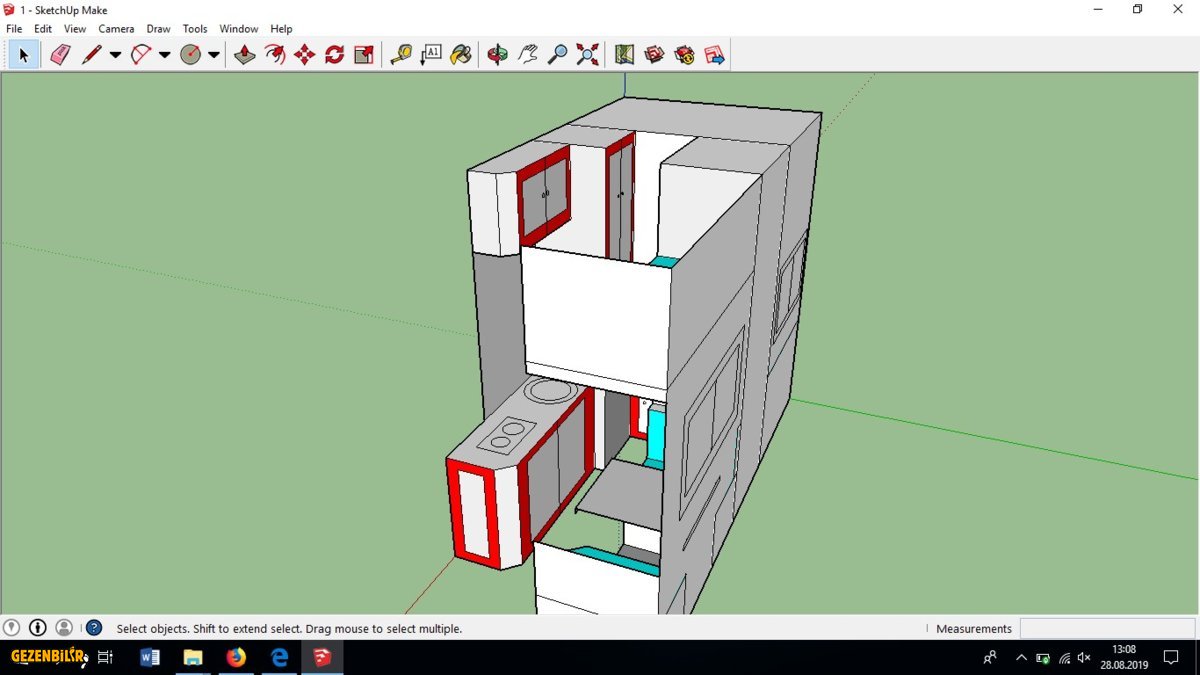
Task: Open 3D Warehouse from the toolbar
Action: pyautogui.click(x=655, y=55)
